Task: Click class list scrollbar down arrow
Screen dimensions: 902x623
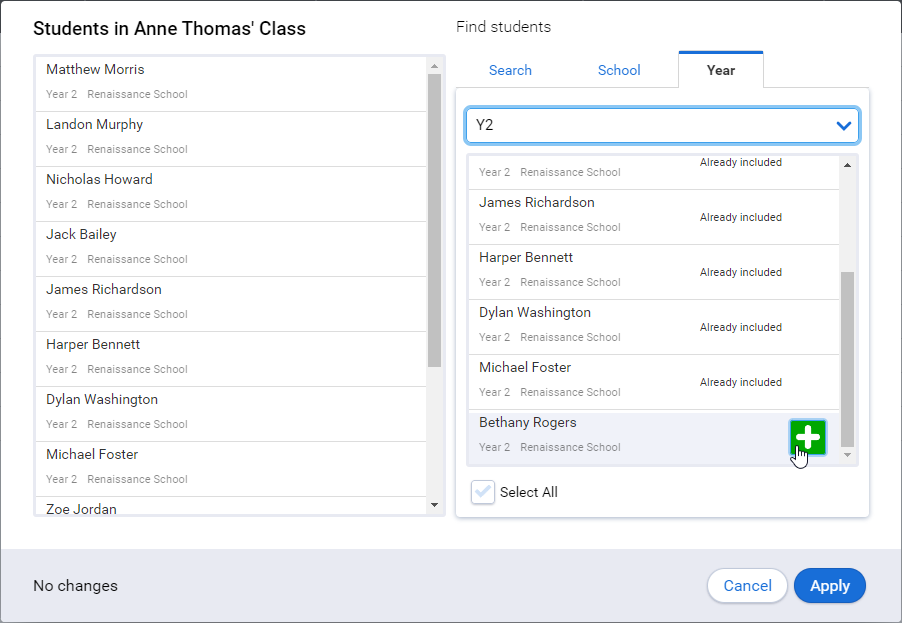Action: 434,505
